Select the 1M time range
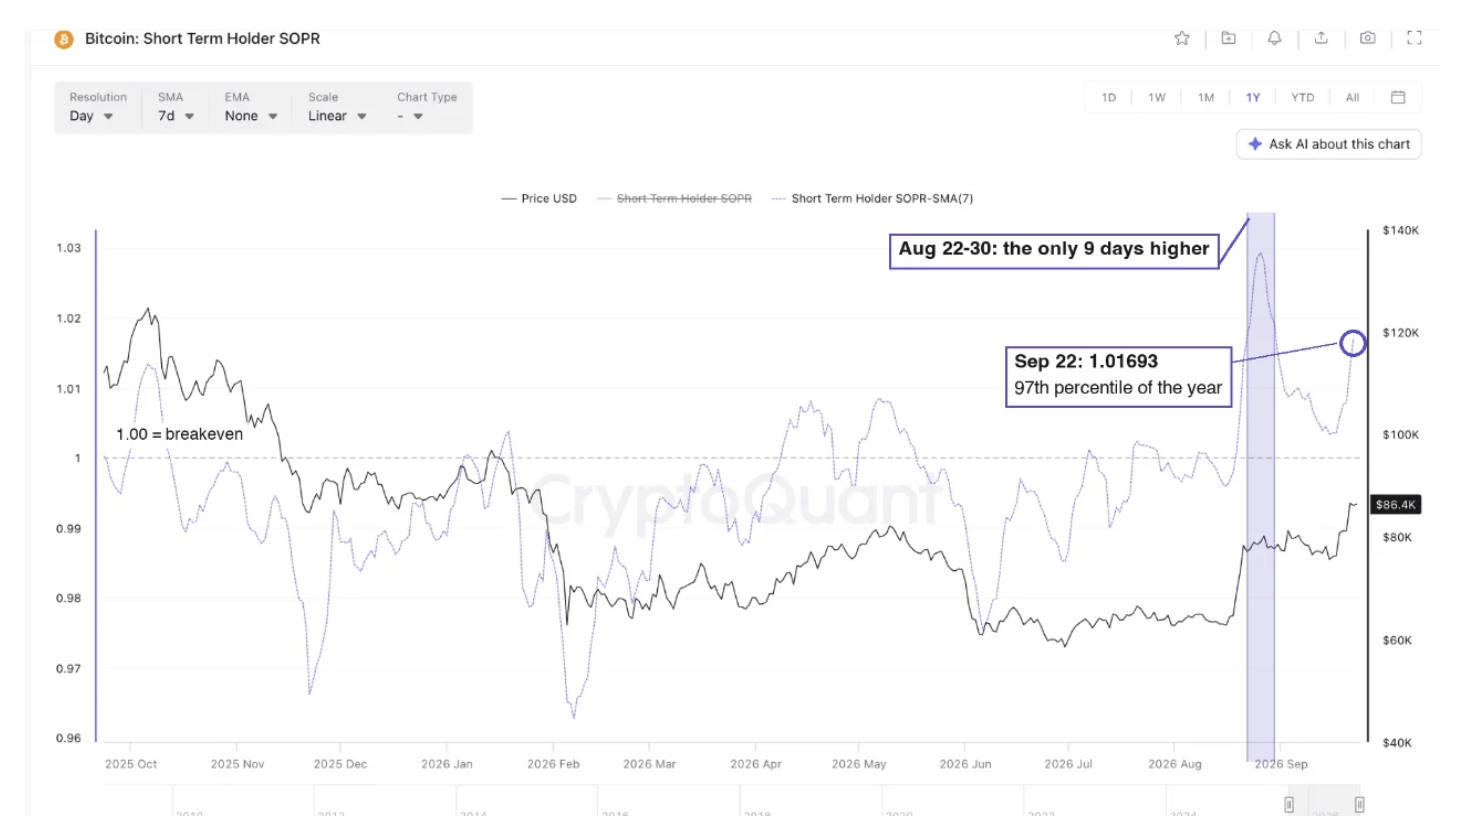 click(1206, 97)
